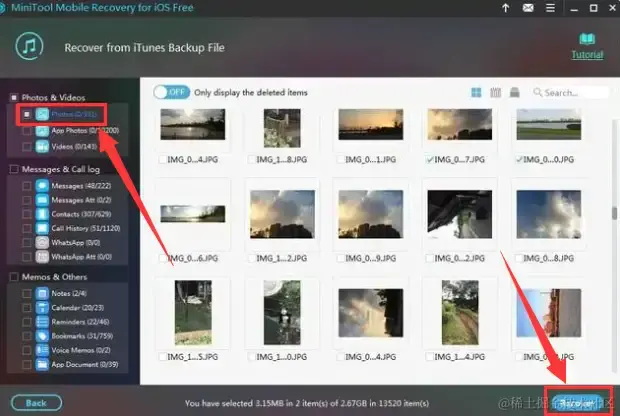620x416 pixels.
Task: Click the WhatsApp category icon
Action: point(42,242)
